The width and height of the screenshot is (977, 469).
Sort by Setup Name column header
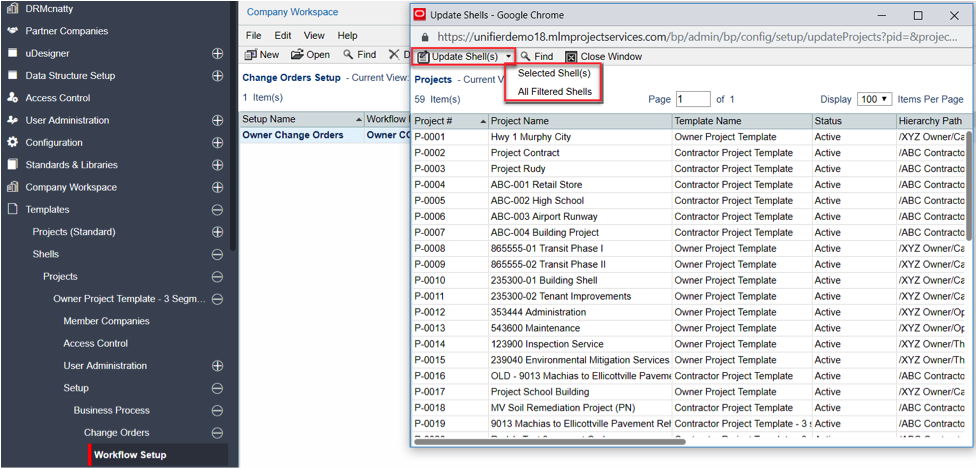tap(302, 119)
